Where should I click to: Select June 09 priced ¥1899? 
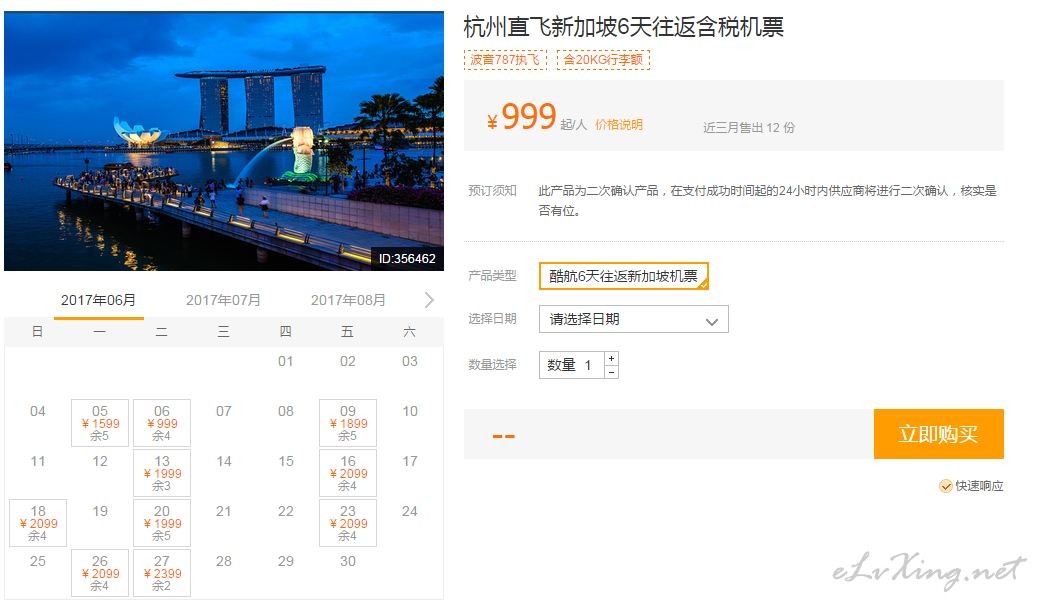348,423
